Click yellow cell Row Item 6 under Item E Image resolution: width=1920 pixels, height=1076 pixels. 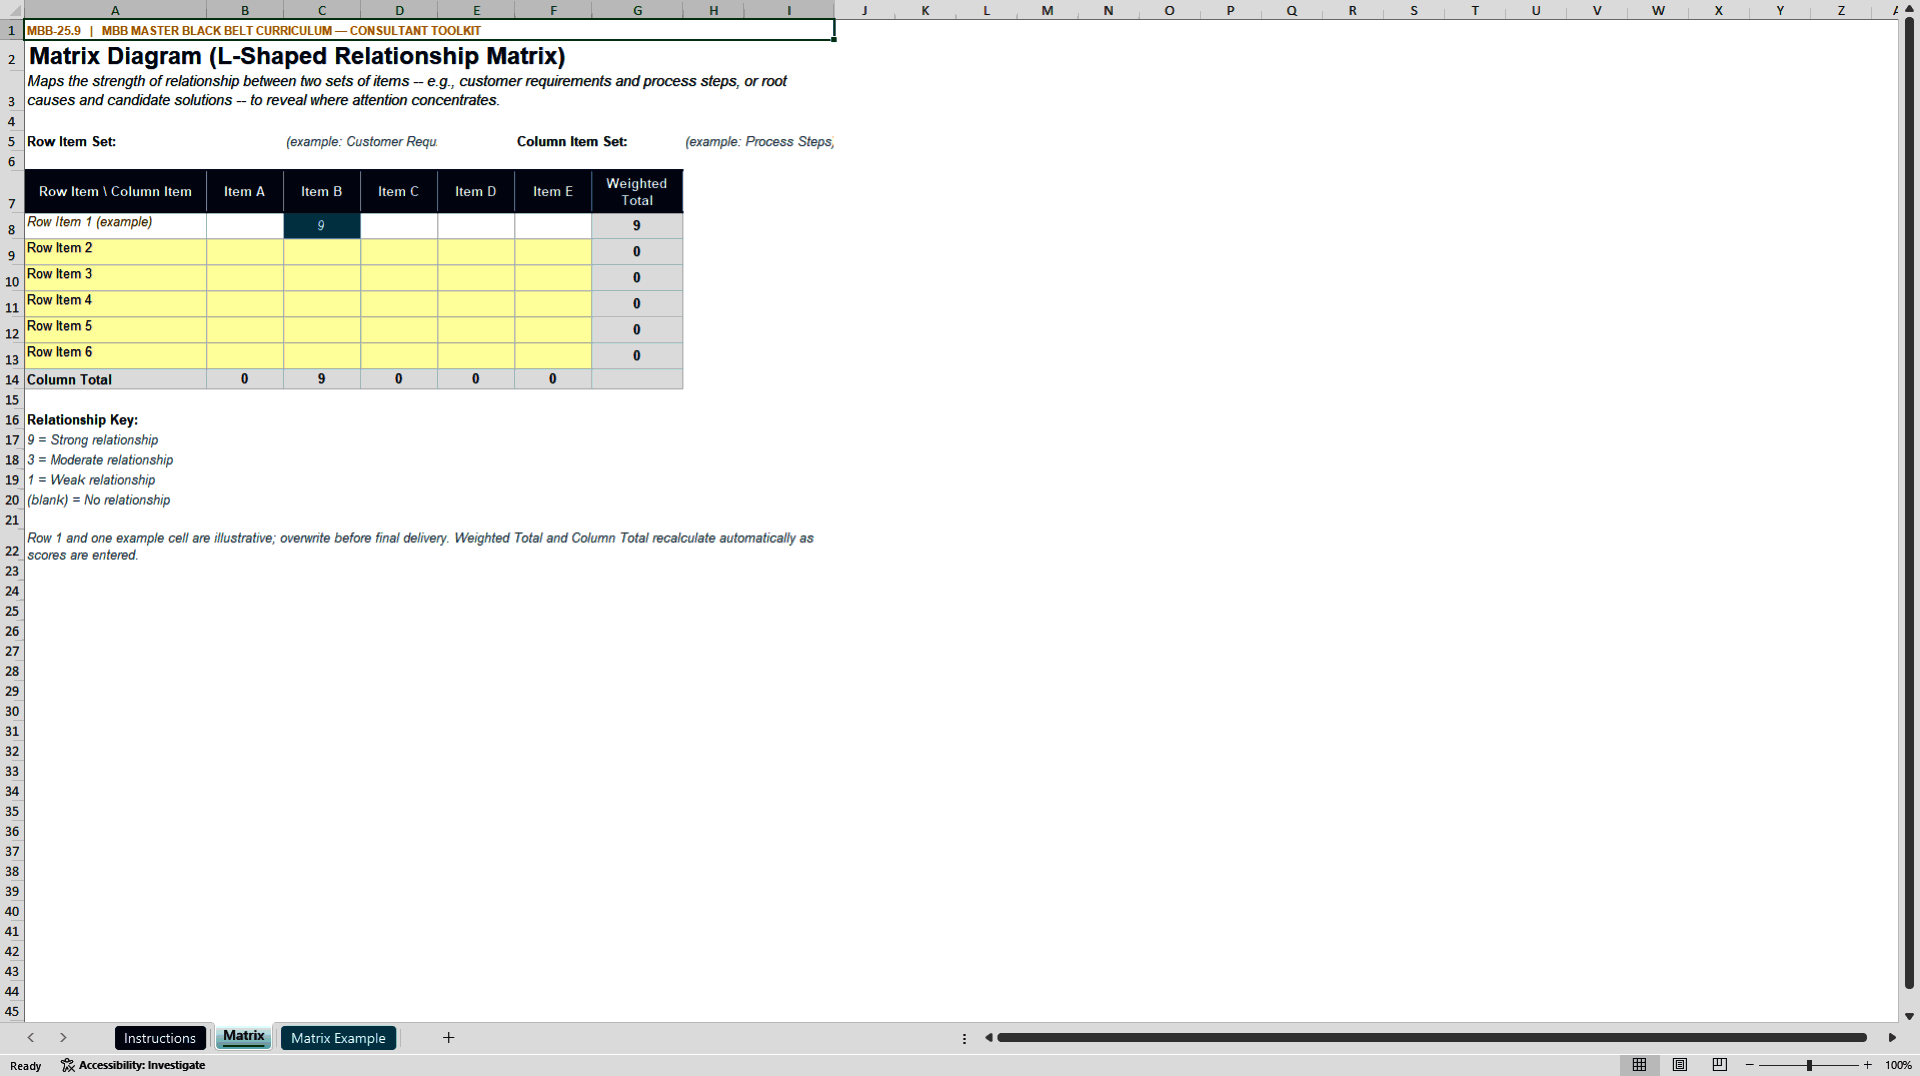tap(553, 356)
